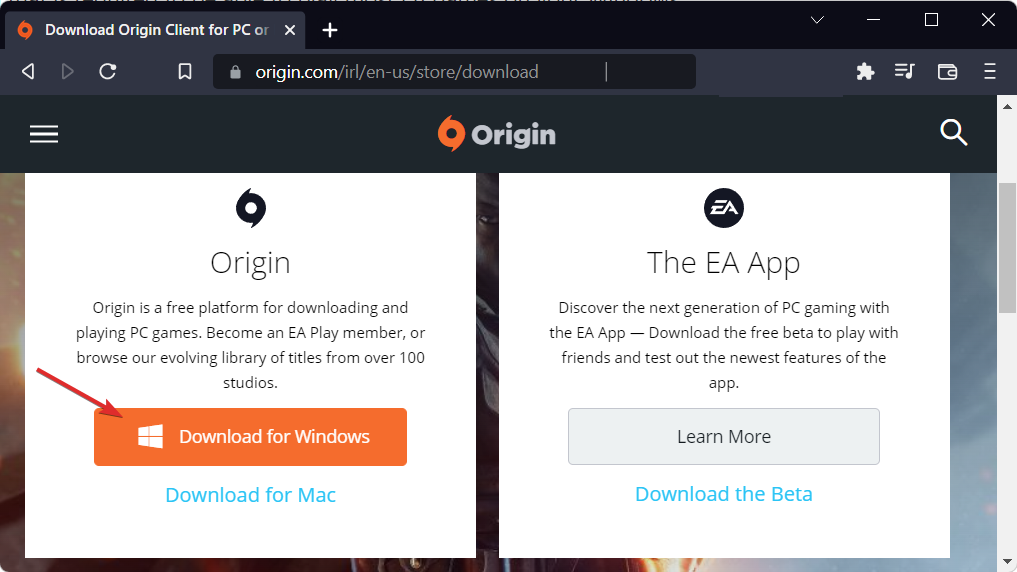The image size is (1017, 572).
Task: Open the Origin site hamburger menu
Action: point(44,134)
